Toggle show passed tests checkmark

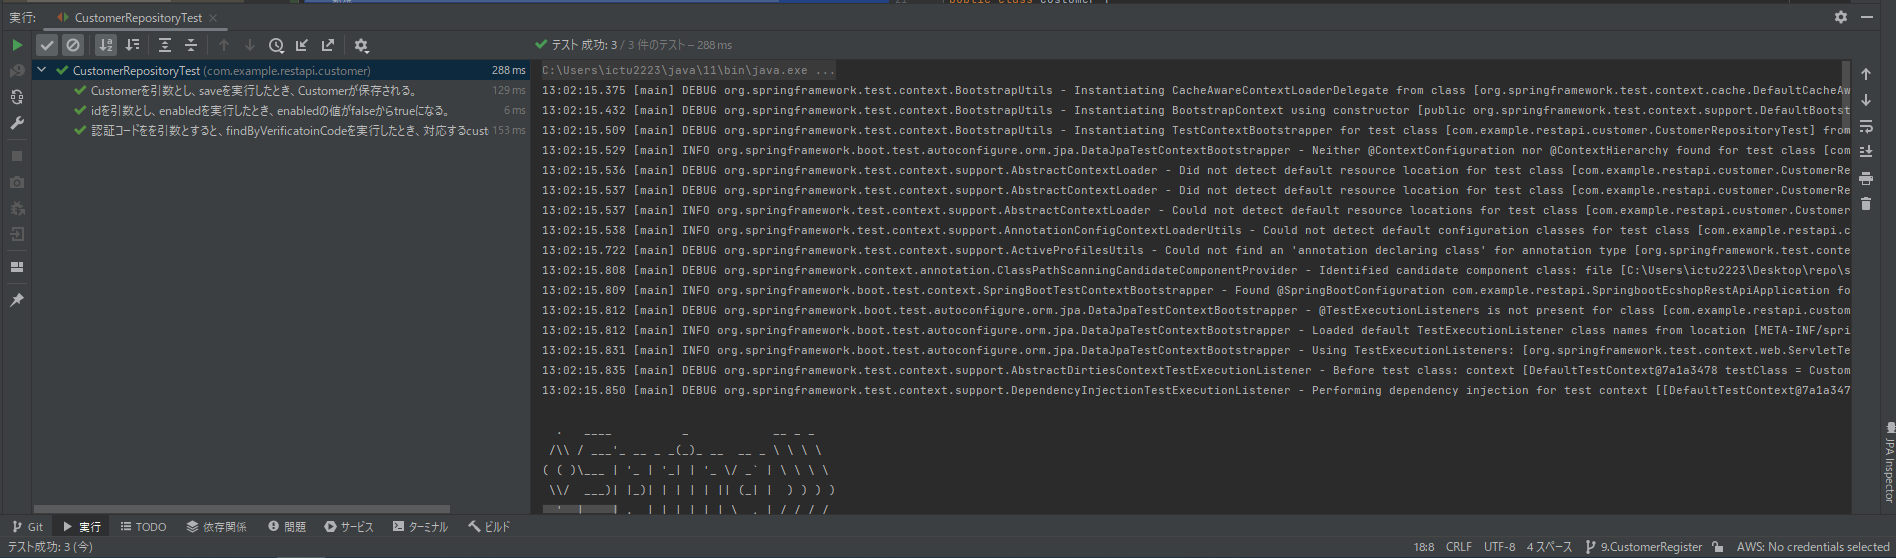pos(47,45)
